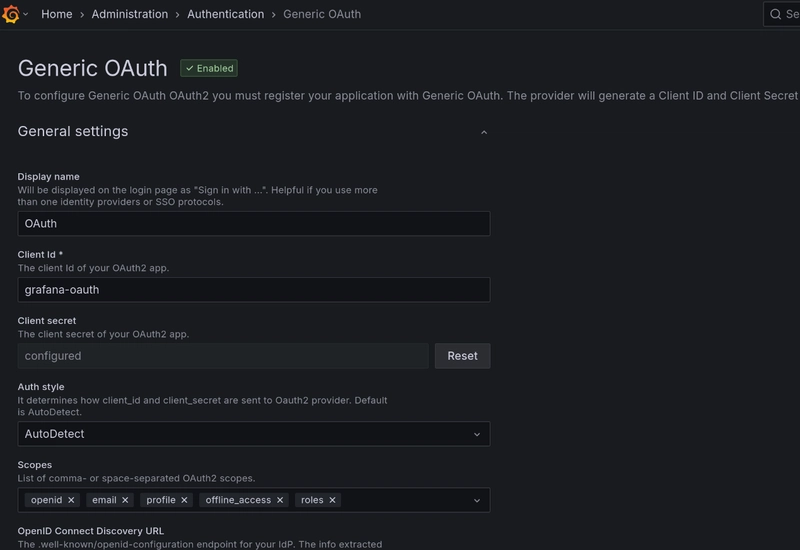The height and width of the screenshot is (550, 800).
Task: Click the Generic OAuth breadcrumb item
Action: pyautogui.click(x=322, y=14)
